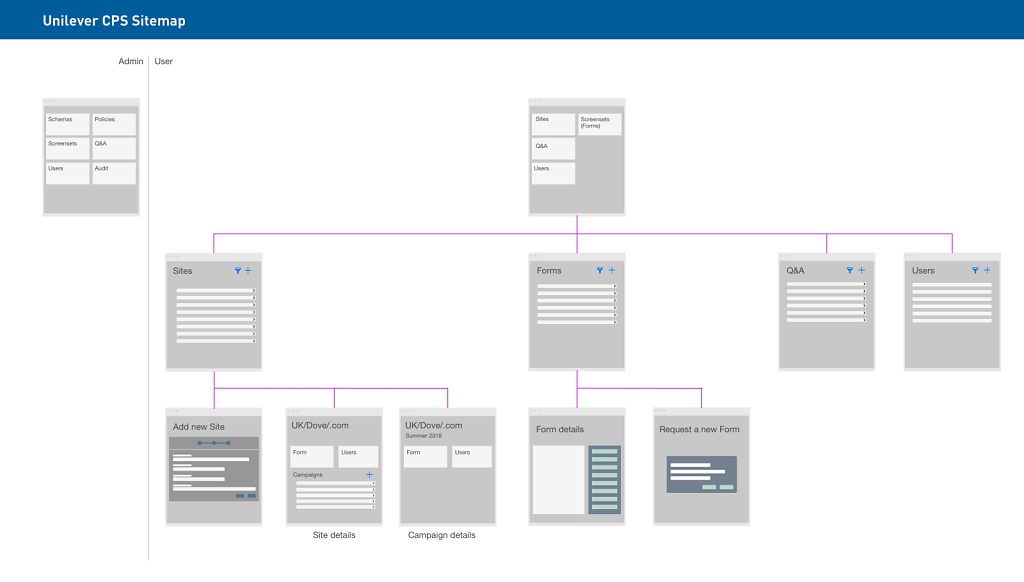Click the Form tile in Campaign details
This screenshot has height=582, width=1024.
[425, 457]
